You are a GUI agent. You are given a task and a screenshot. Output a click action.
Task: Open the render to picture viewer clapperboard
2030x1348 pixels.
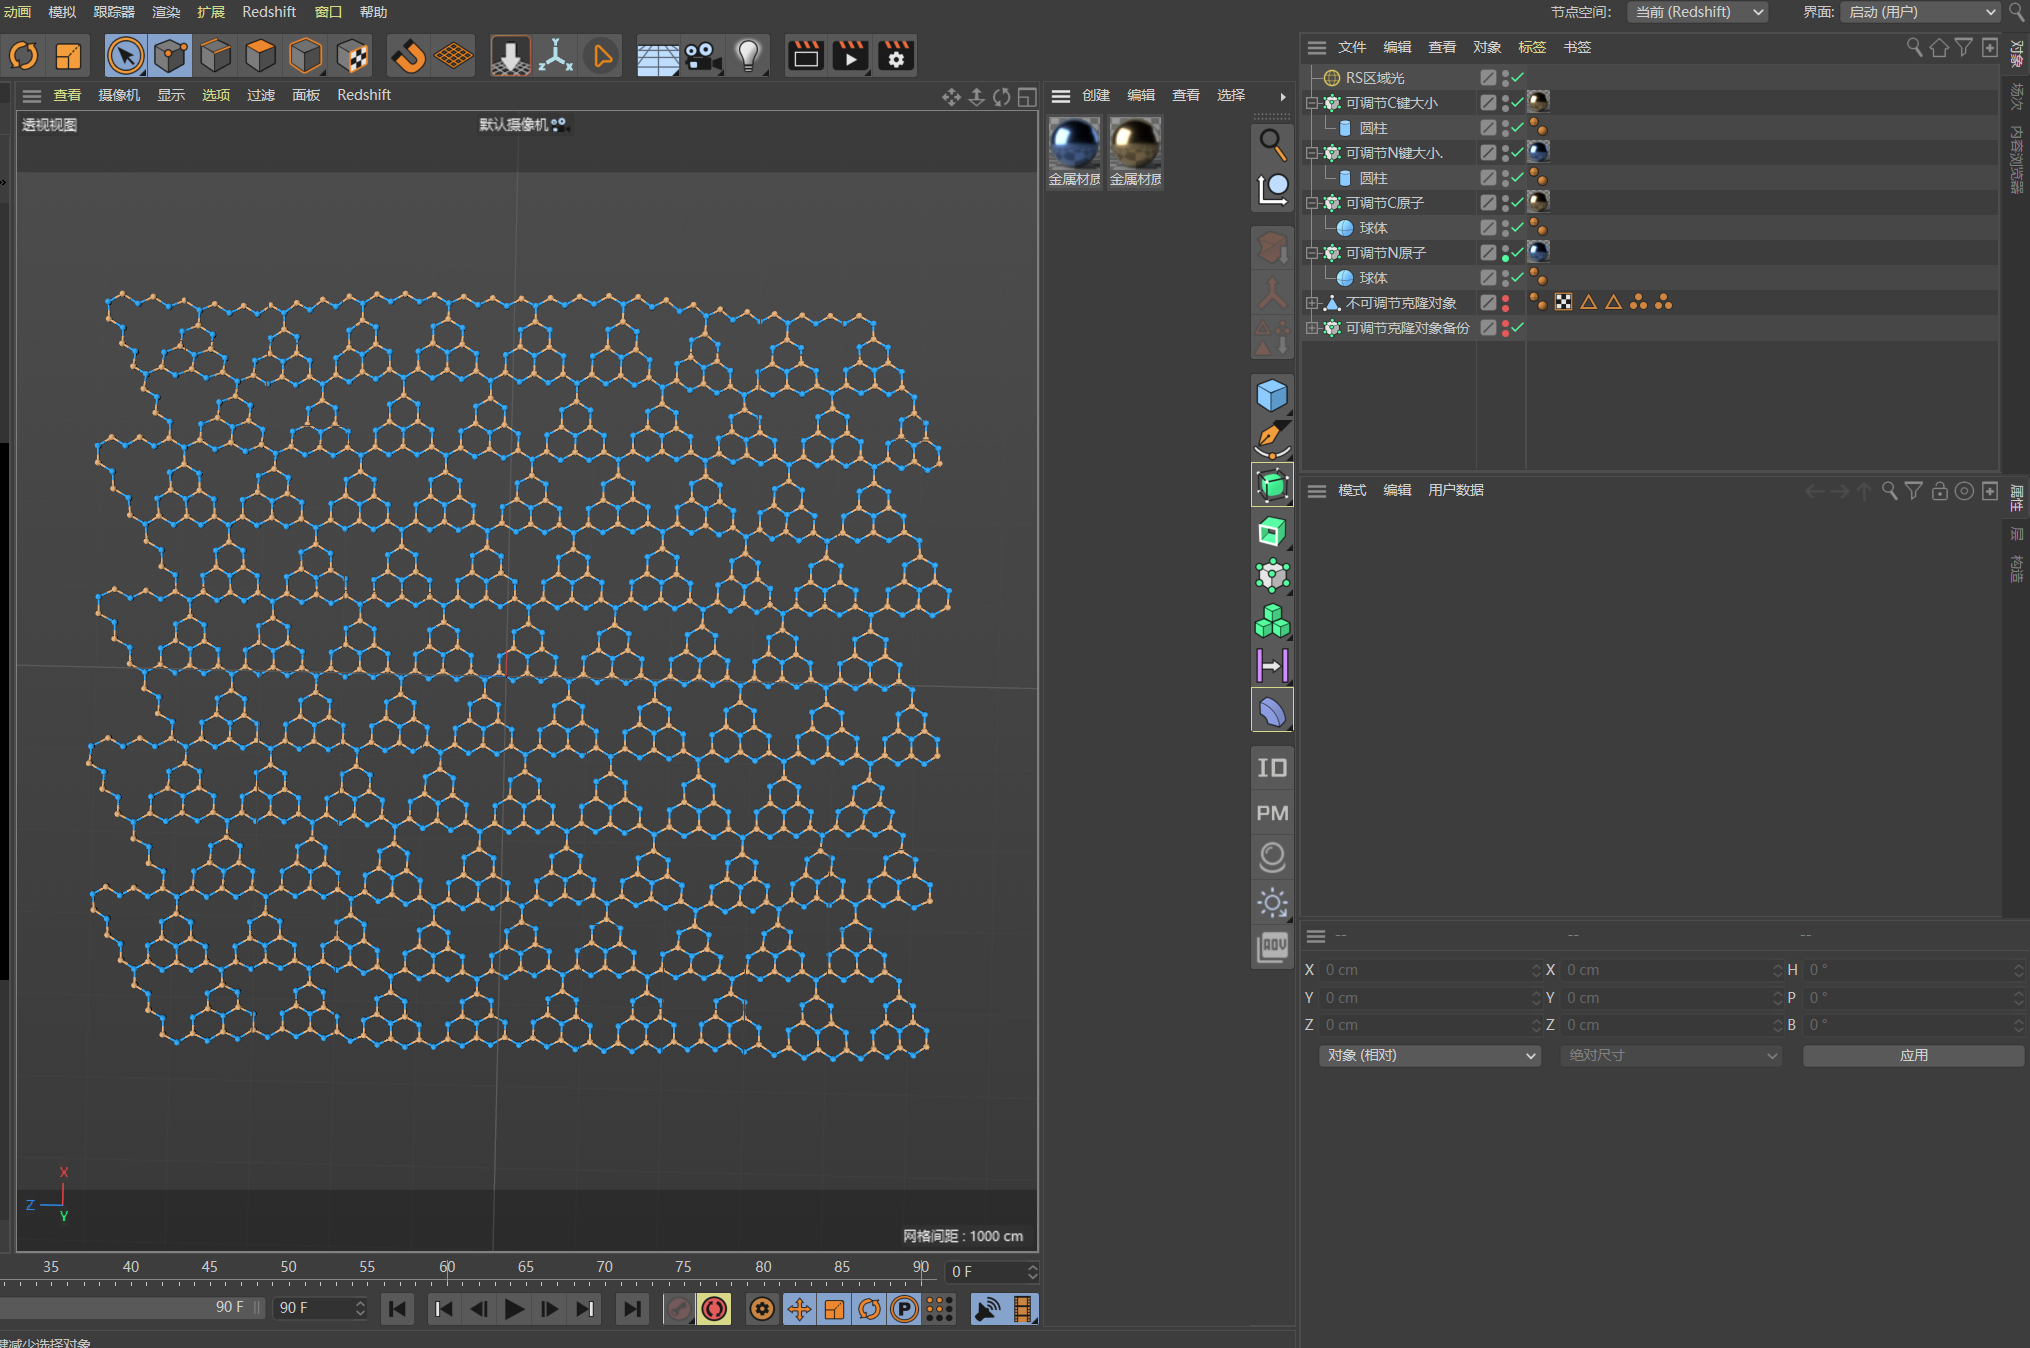click(849, 56)
